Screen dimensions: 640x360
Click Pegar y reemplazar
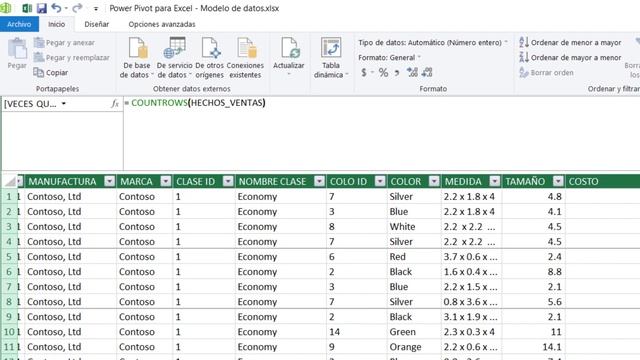(x=71, y=58)
